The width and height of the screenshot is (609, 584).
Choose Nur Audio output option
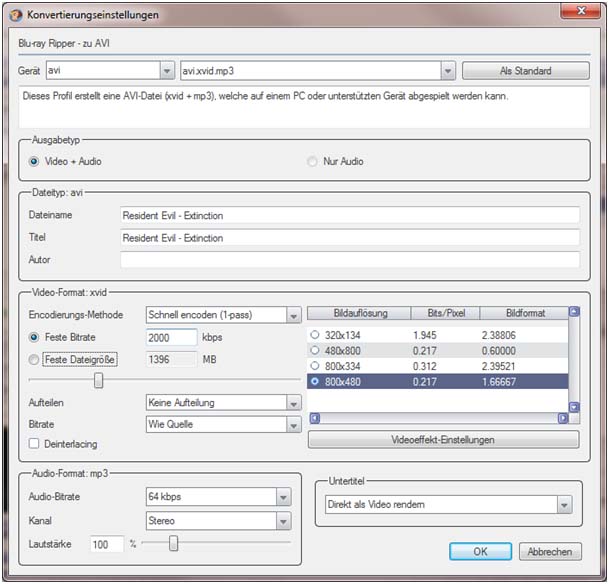click(313, 161)
